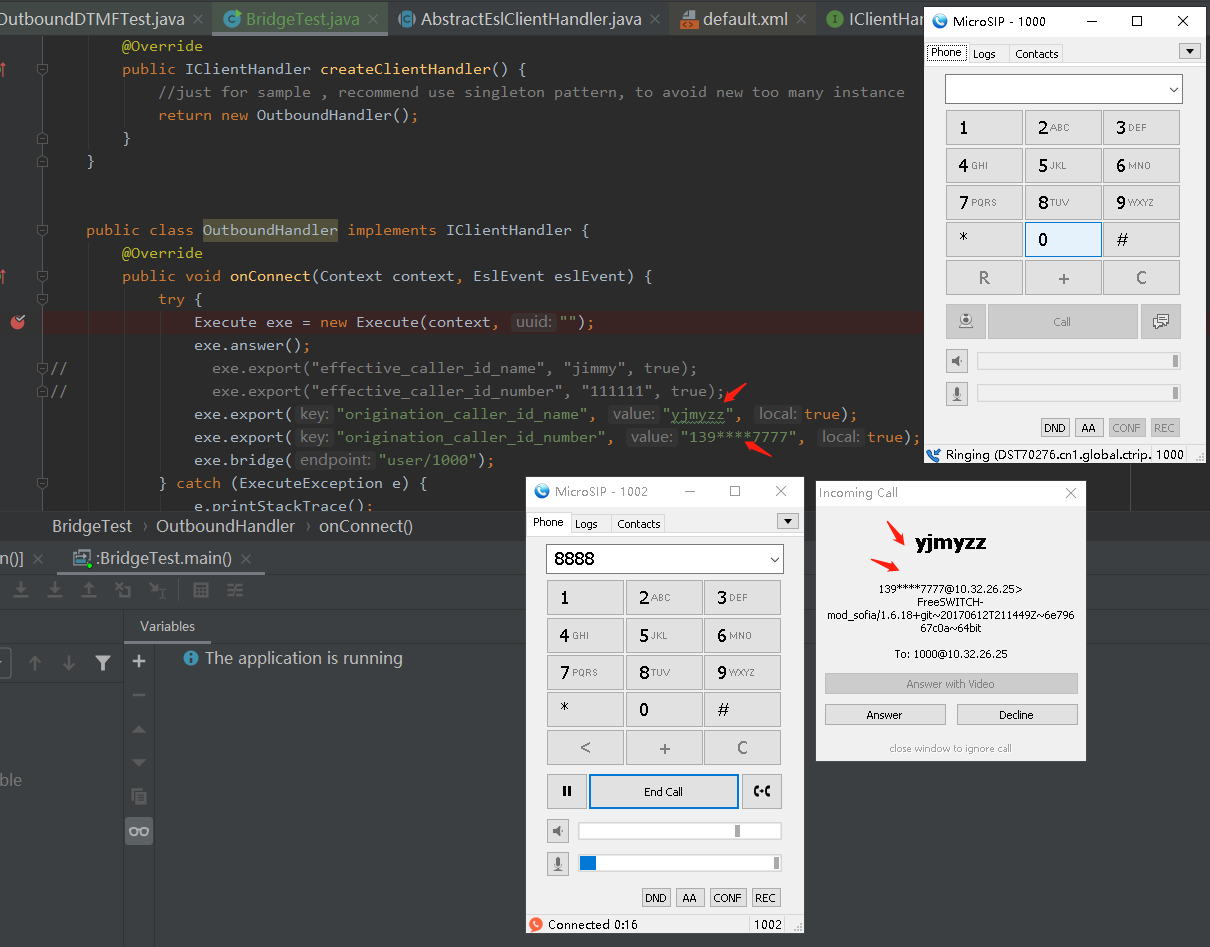Image resolution: width=1210 pixels, height=947 pixels.
Task: Click the Step Into download-arrow icon
Action: click(x=21, y=590)
